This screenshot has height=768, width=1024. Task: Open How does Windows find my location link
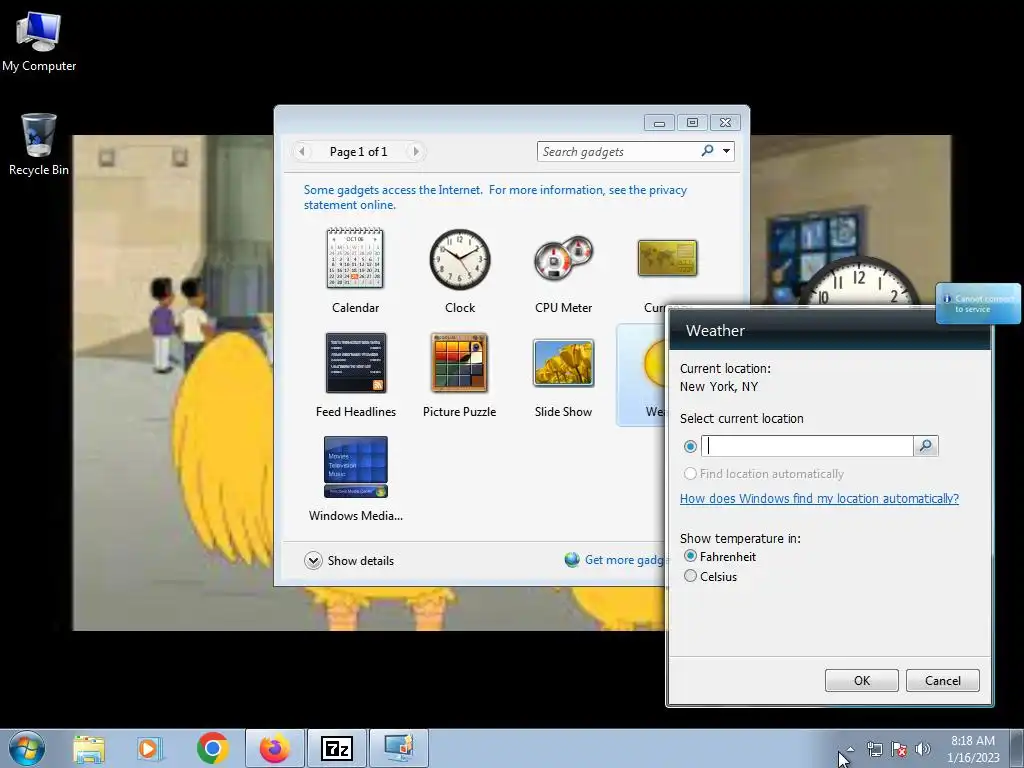819,498
